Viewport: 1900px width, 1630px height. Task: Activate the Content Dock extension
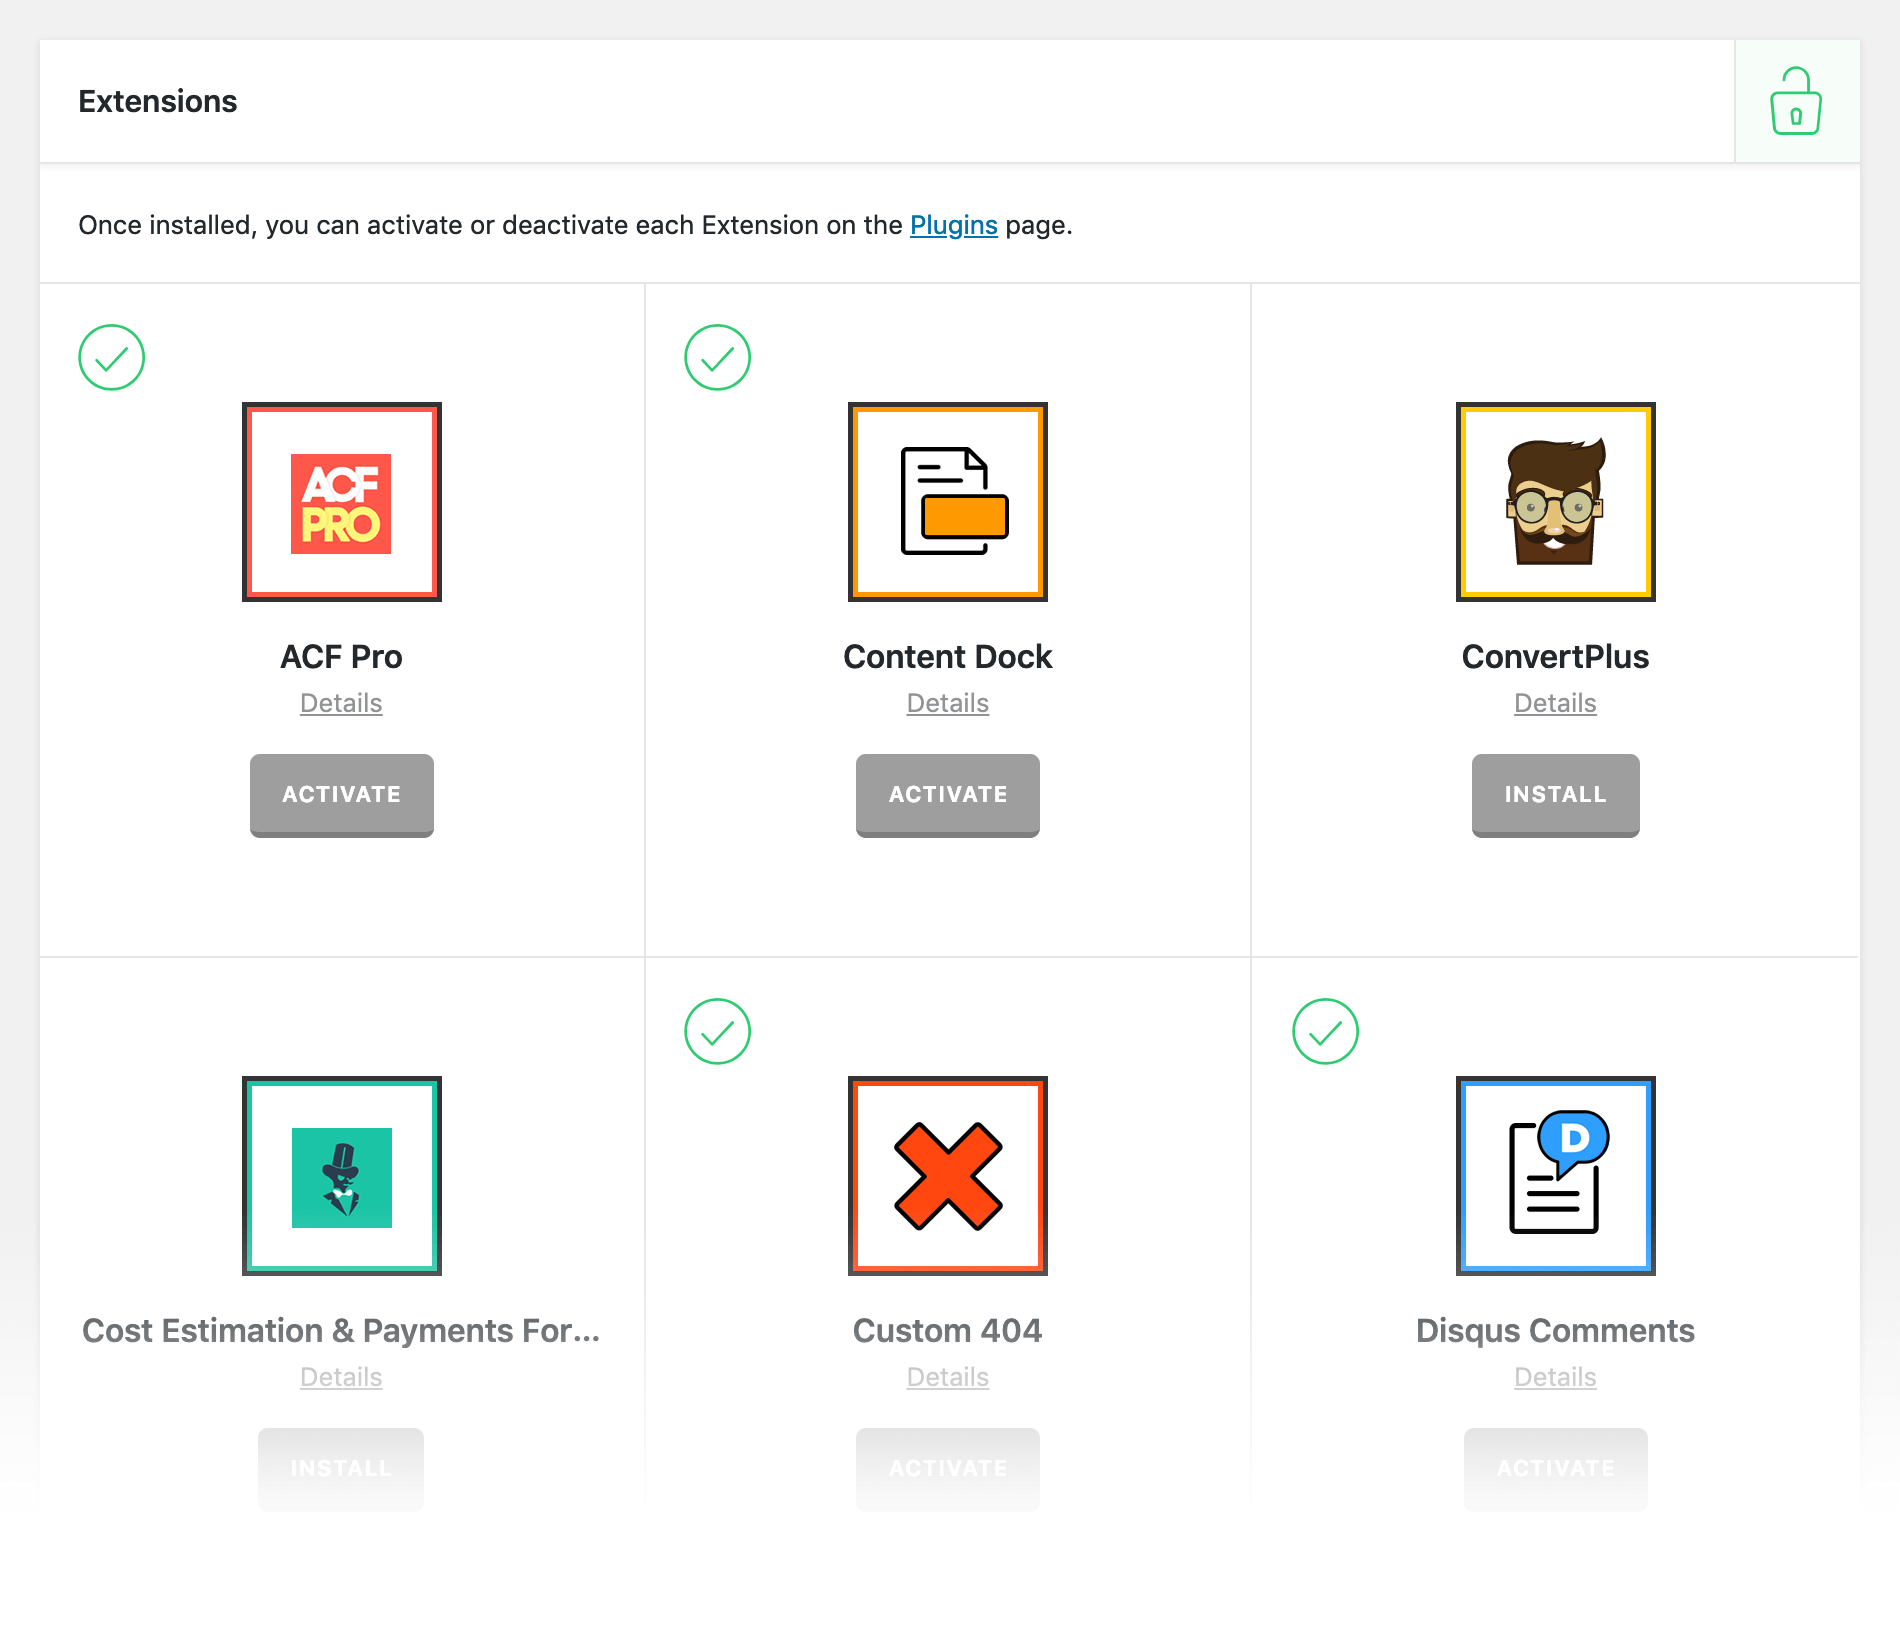point(947,795)
